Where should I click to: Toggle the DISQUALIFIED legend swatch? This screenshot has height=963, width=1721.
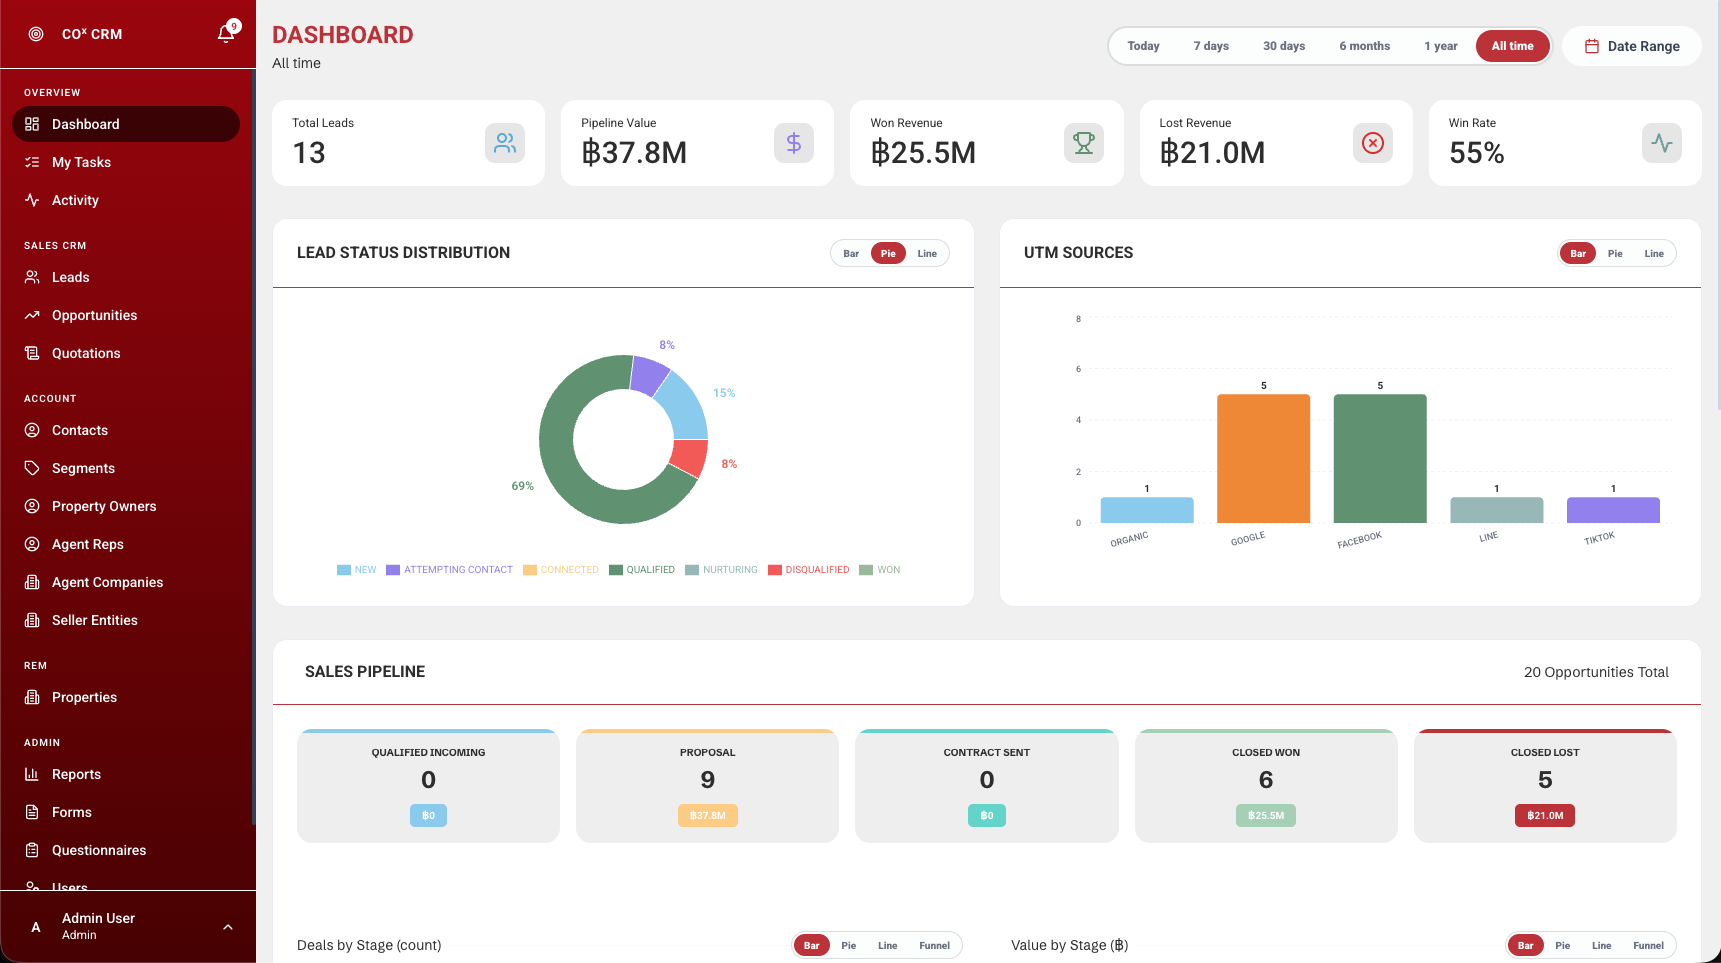coord(775,570)
